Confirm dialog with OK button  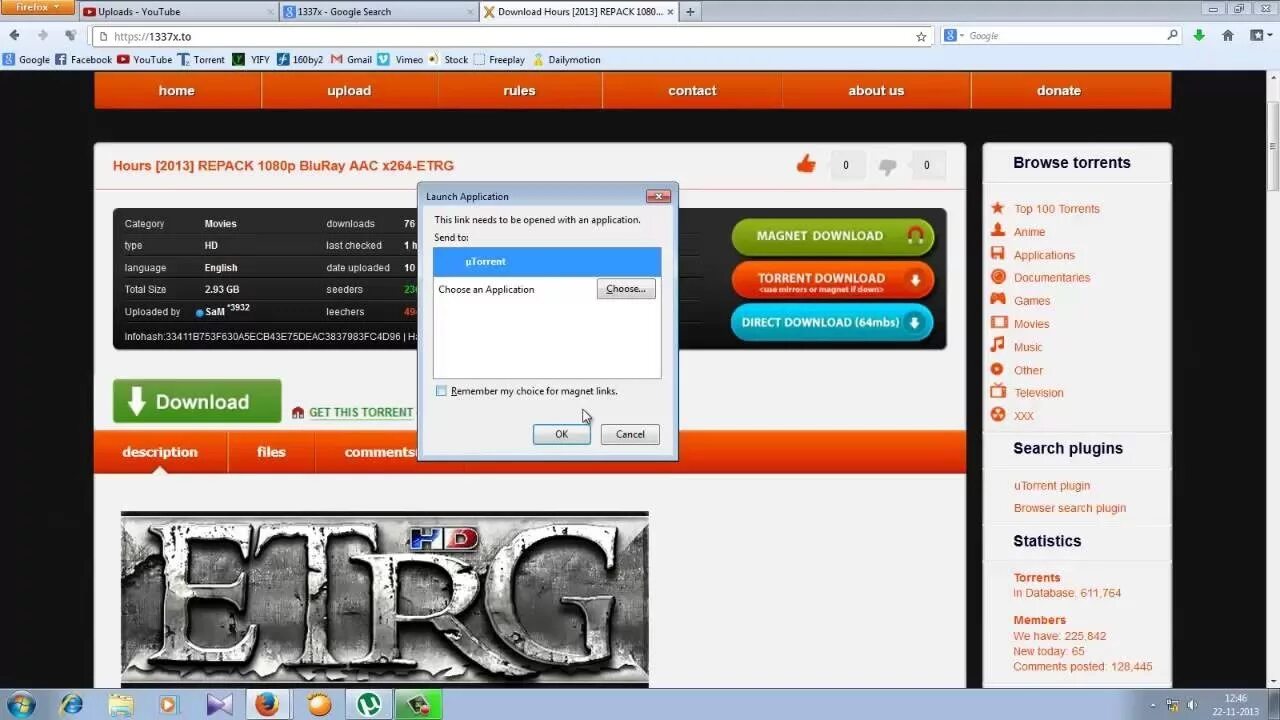pos(561,434)
